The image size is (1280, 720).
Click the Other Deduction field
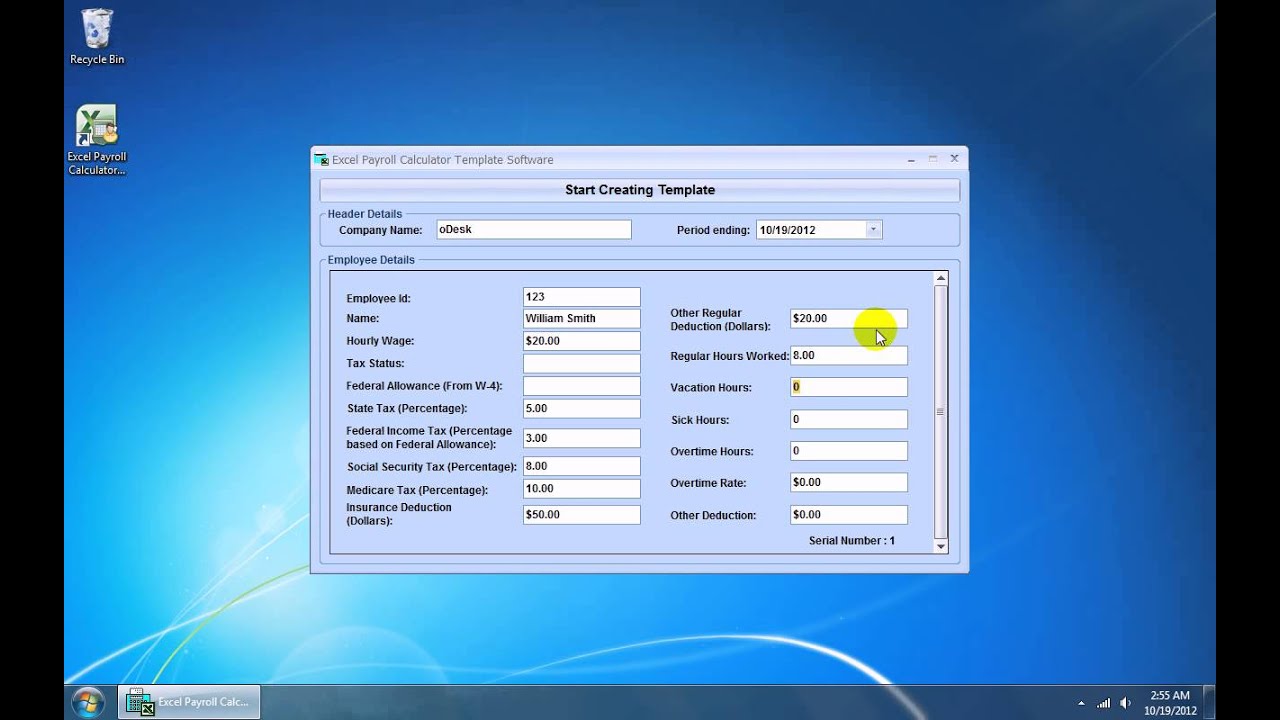848,515
